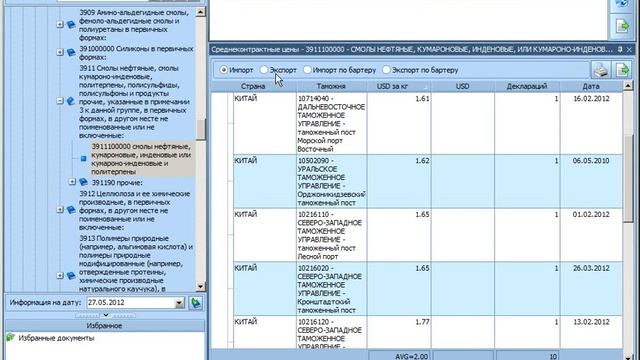Click the book icon beside 3911 Смолы нефтяные
Screen dimensions: 640x360
click(x=71, y=101)
